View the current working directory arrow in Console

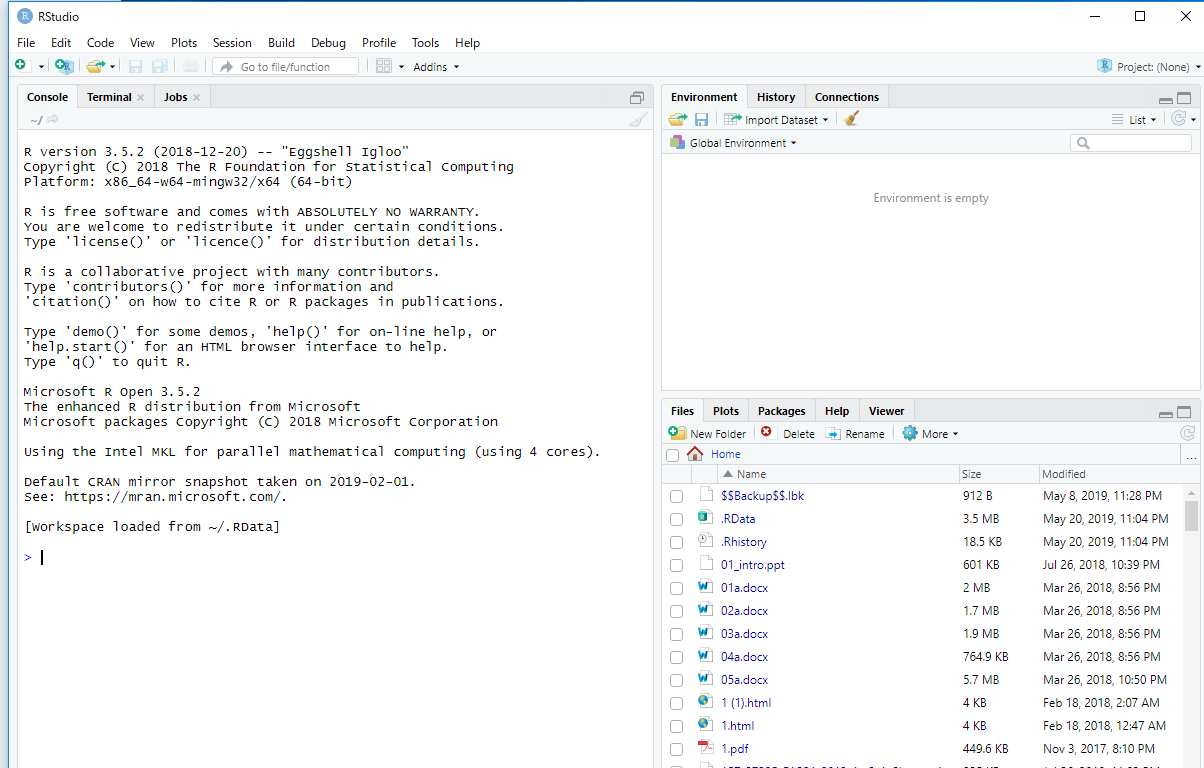click(x=52, y=120)
